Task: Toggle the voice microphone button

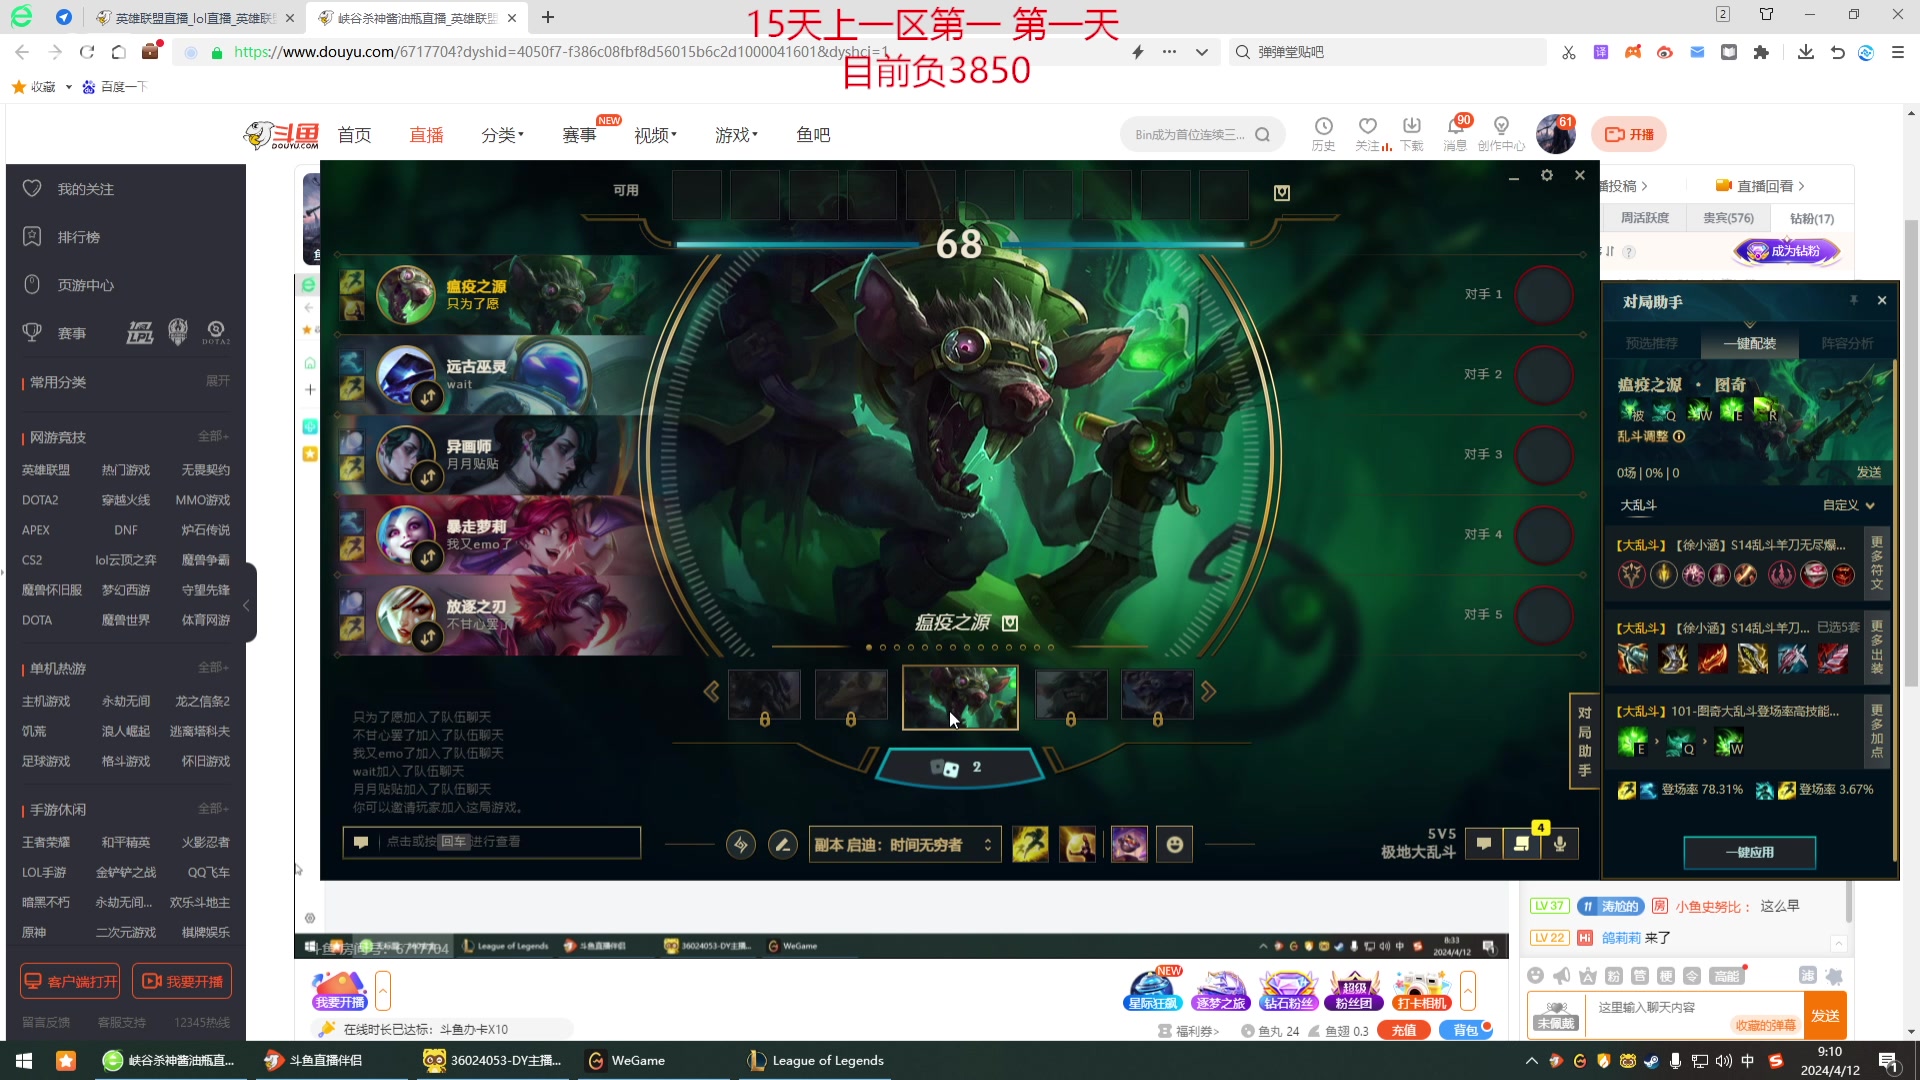Action: pyautogui.click(x=1559, y=844)
